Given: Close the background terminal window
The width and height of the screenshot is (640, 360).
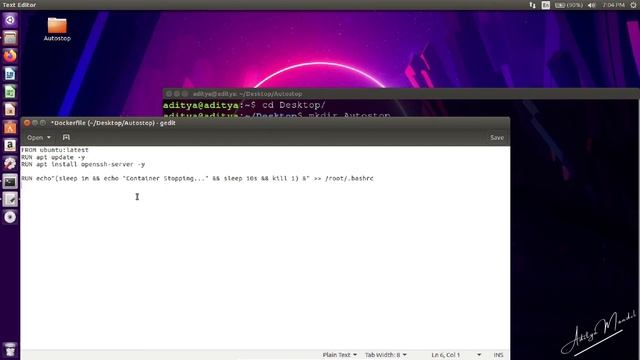Looking at the screenshot, I should [169, 94].
